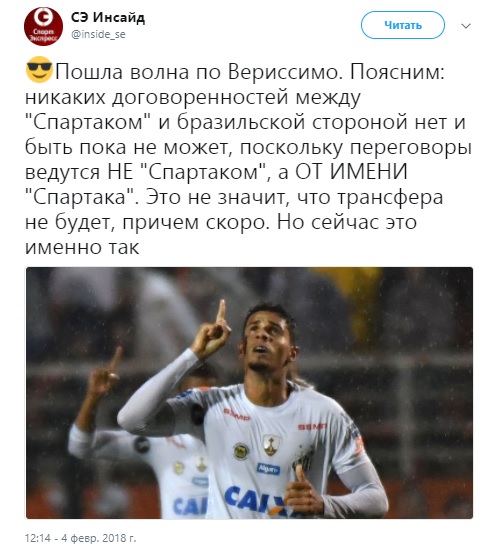Click the last line именно так
The width and height of the screenshot is (484, 546).
point(82,248)
